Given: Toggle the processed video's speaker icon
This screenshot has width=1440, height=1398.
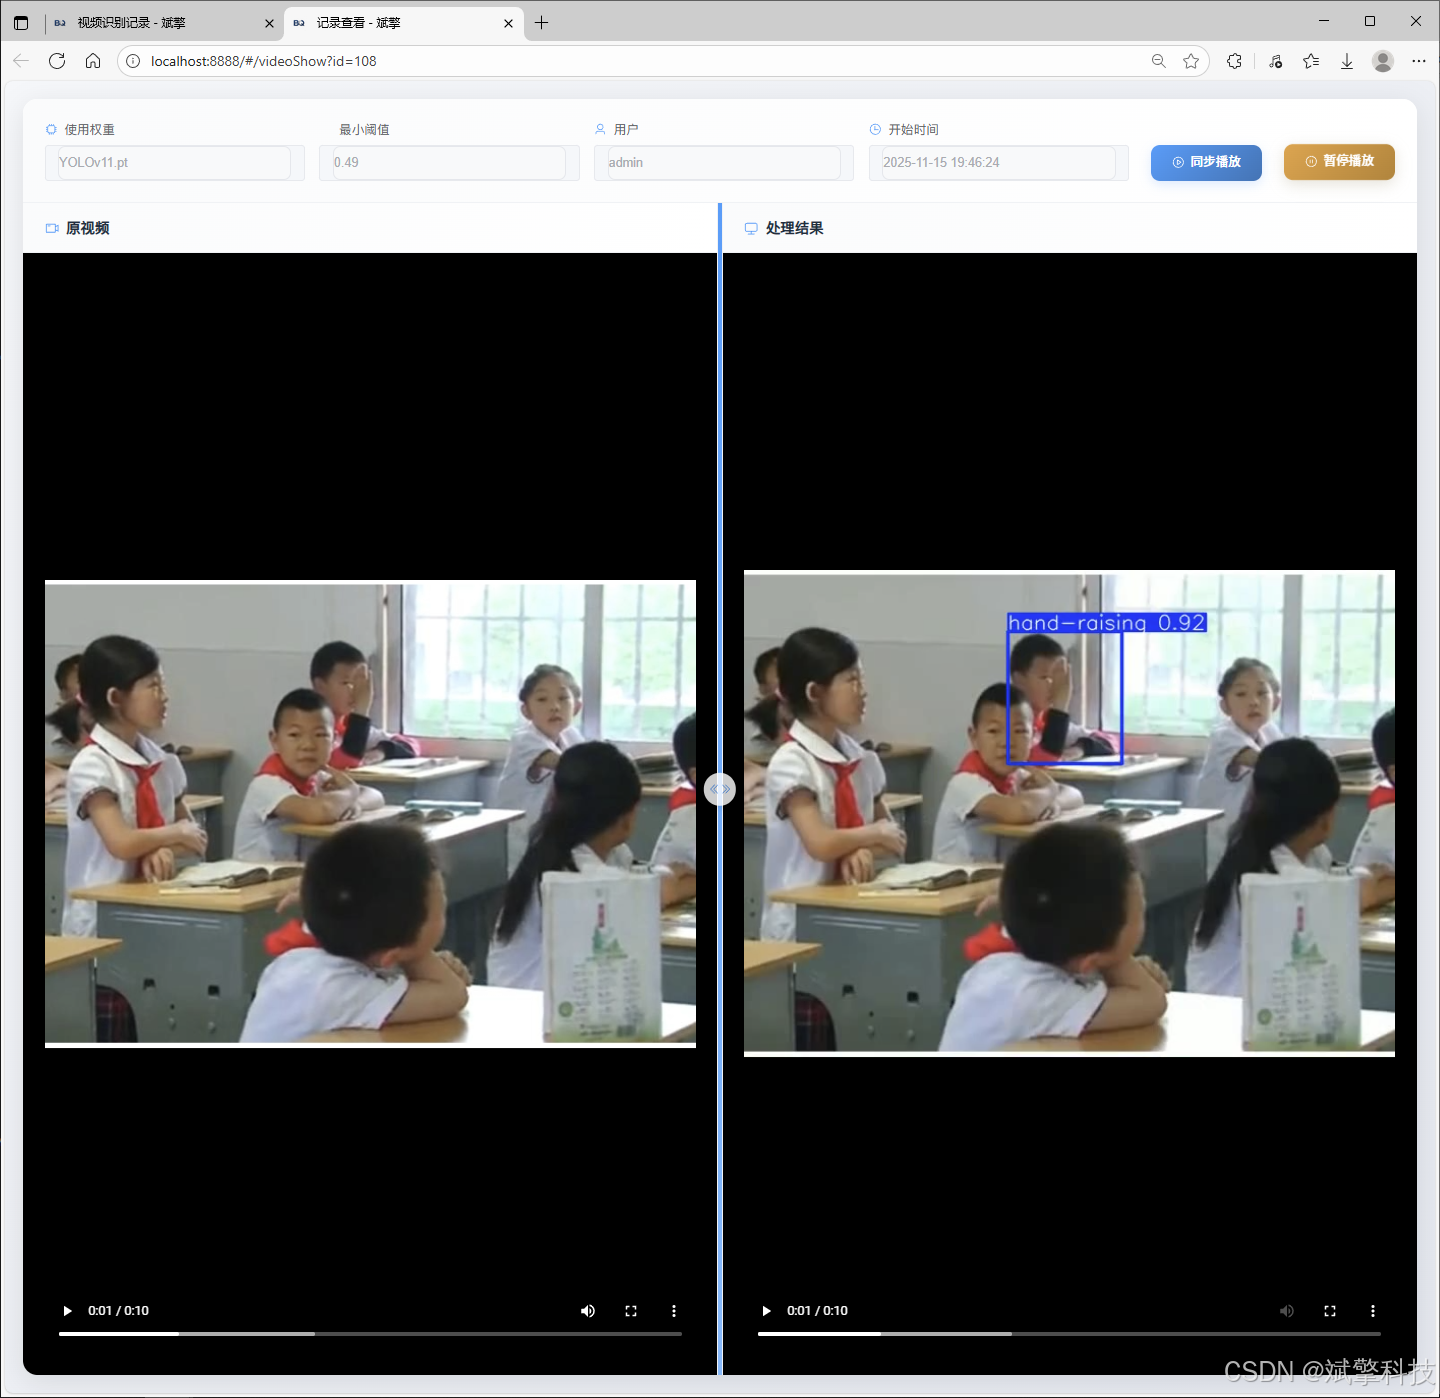Looking at the screenshot, I should click(1287, 1311).
